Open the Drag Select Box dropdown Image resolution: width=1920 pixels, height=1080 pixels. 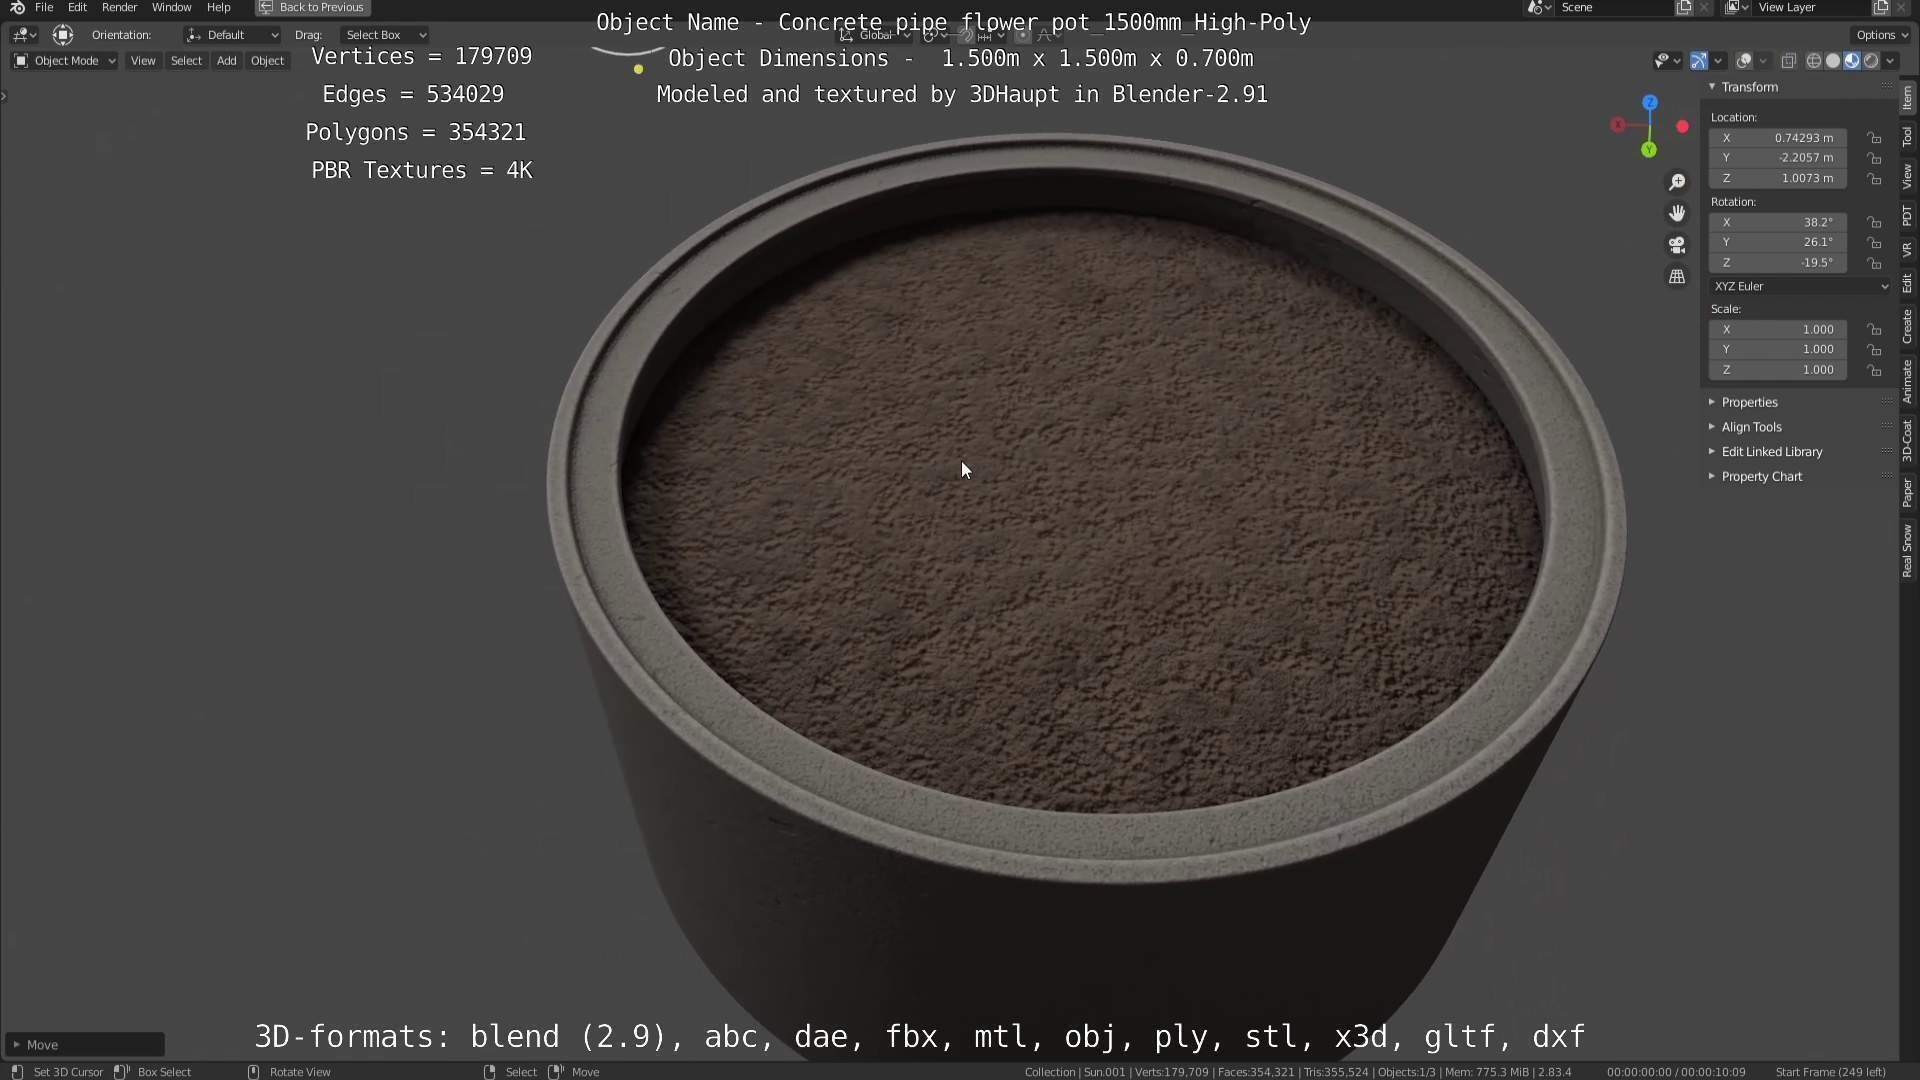(384, 35)
